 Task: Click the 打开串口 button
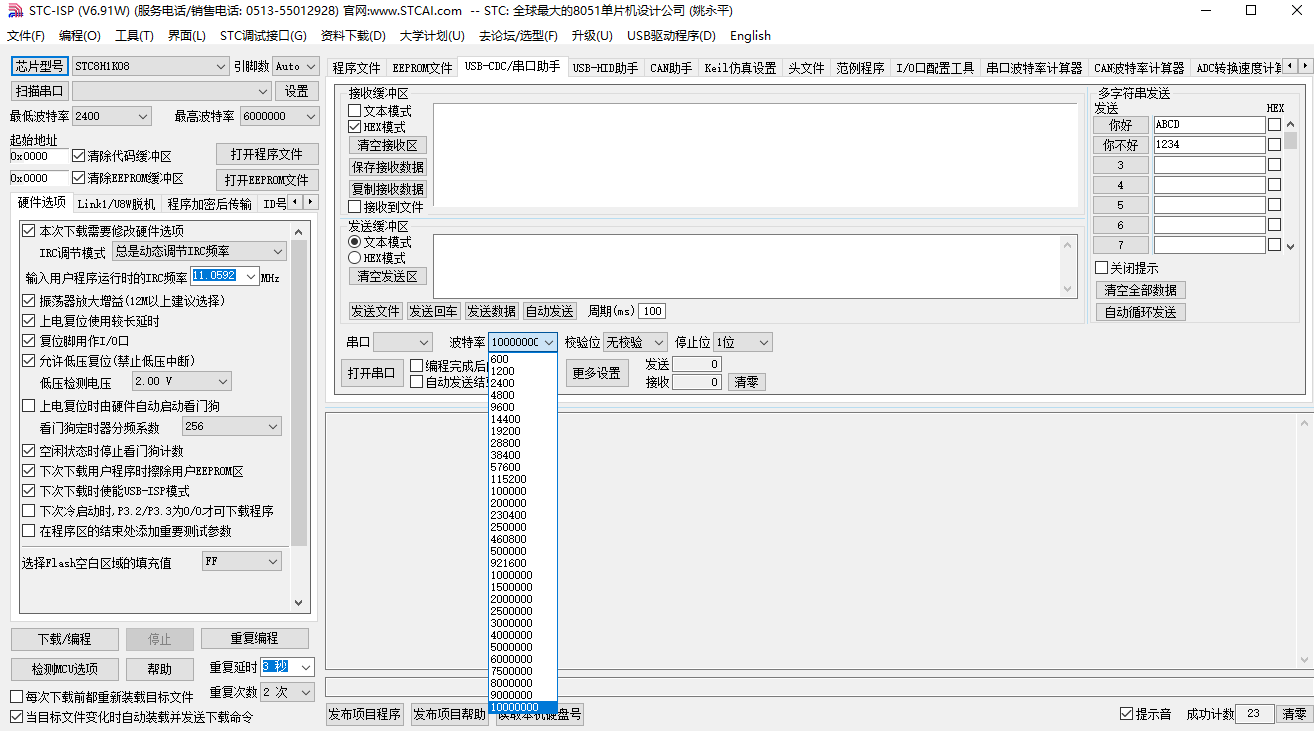coord(371,374)
